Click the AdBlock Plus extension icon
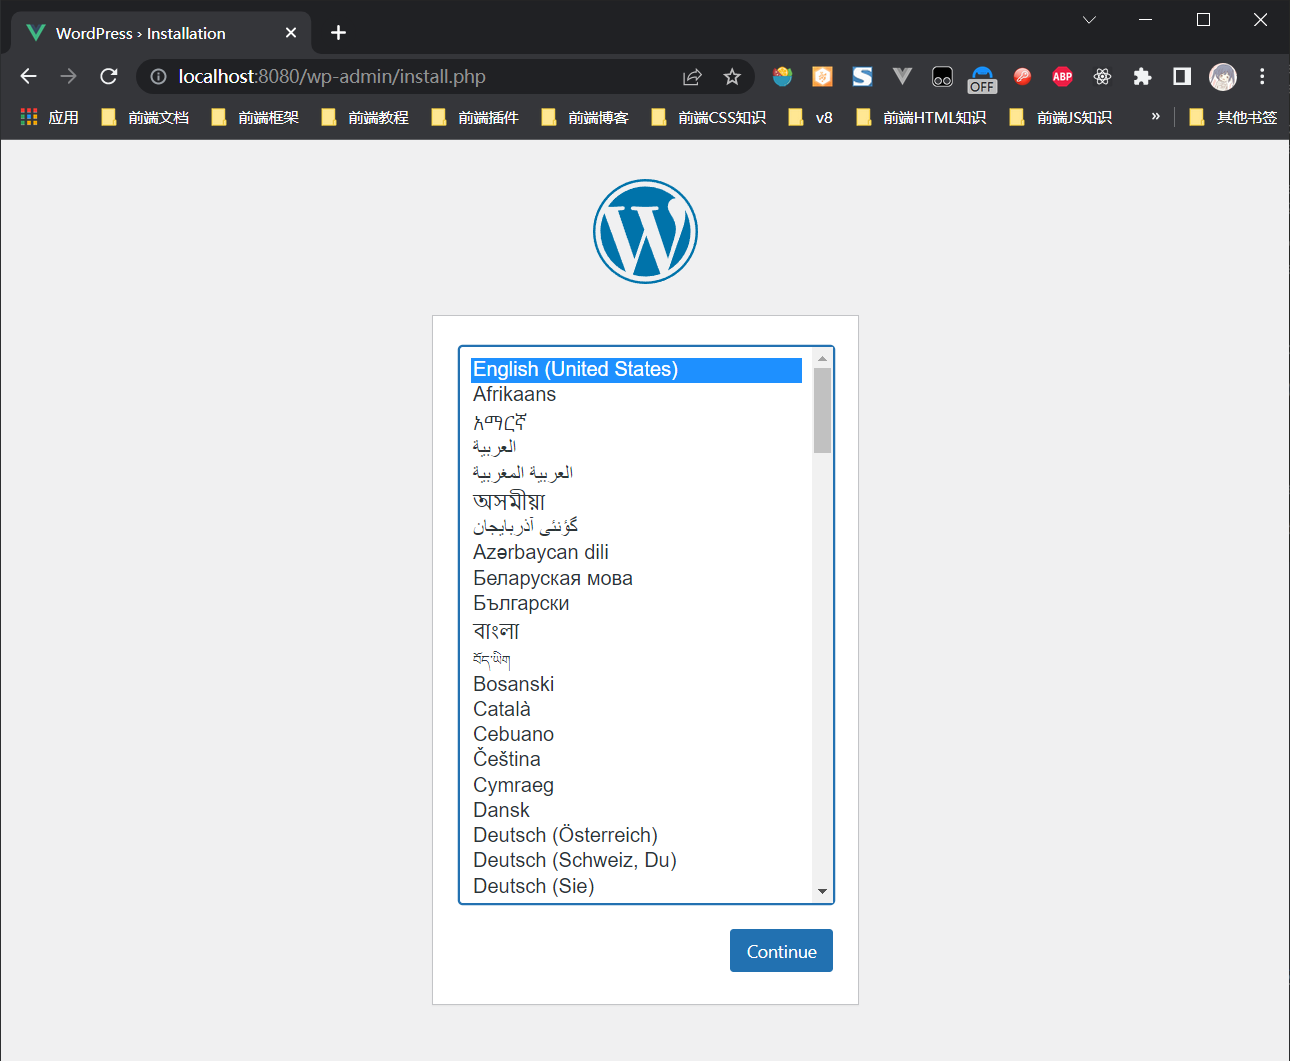Screen dimensions: 1290x1061 tap(1062, 77)
